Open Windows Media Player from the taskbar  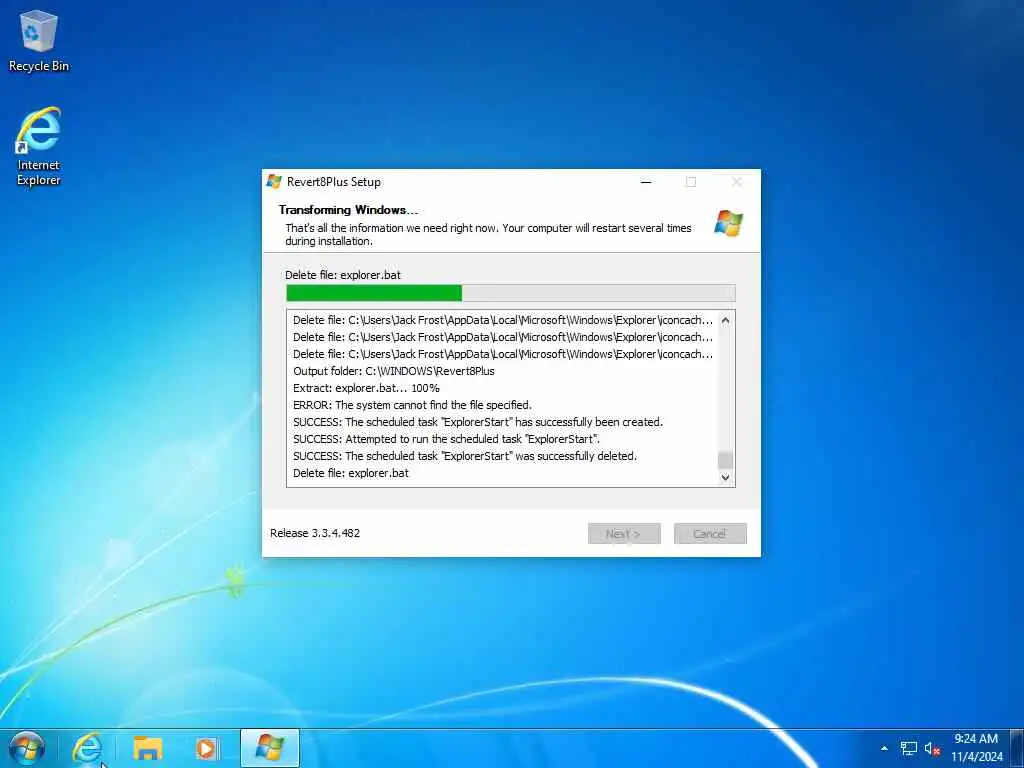pos(207,748)
